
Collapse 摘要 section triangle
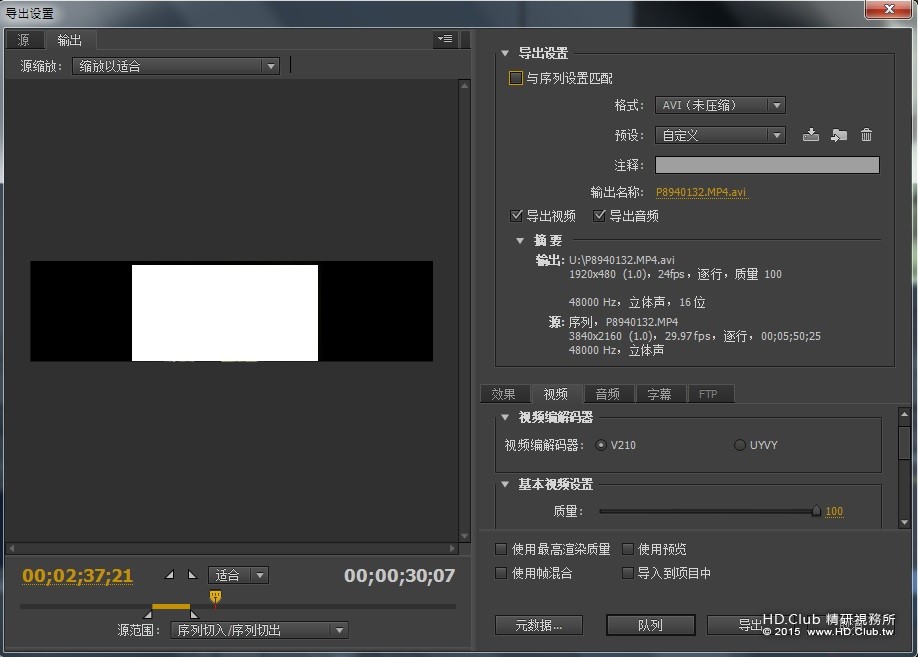520,241
